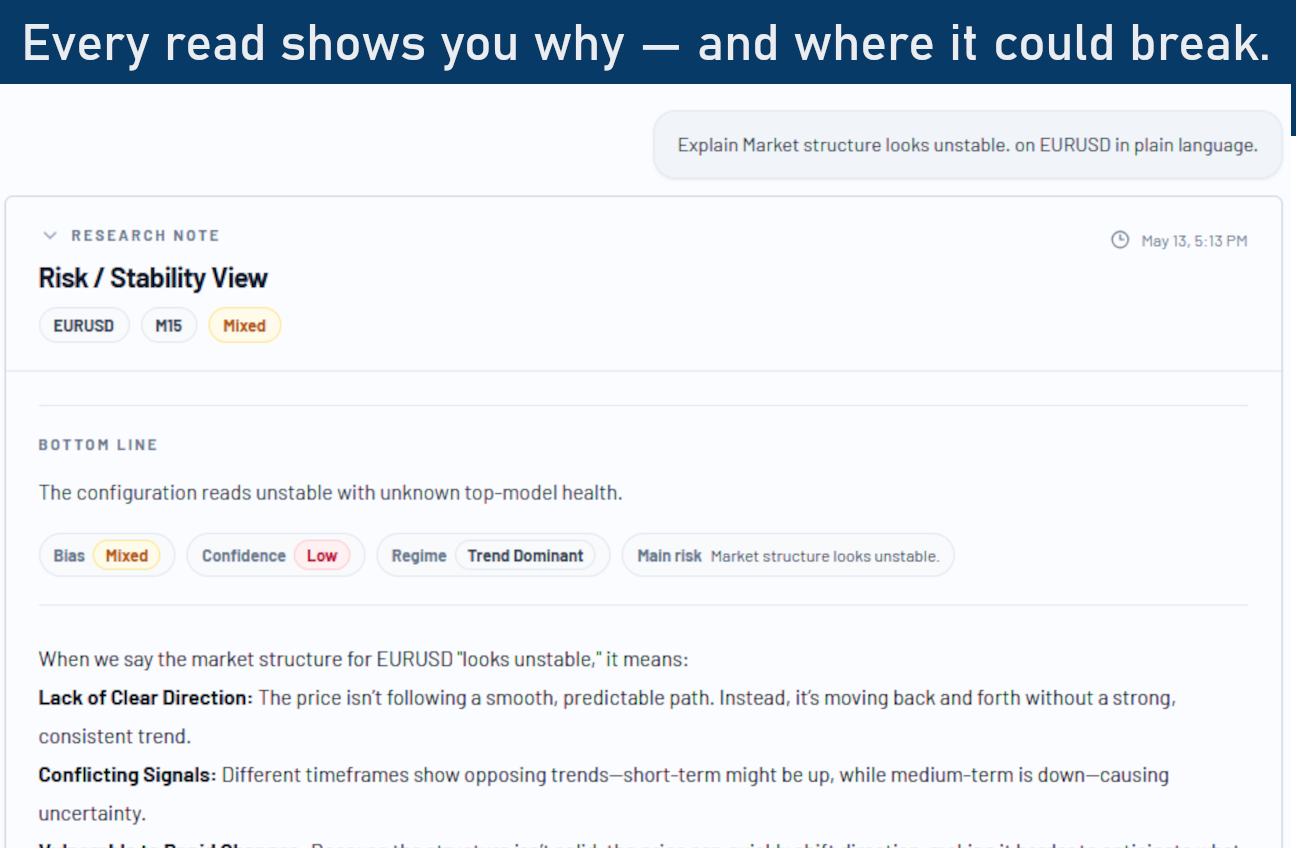1296x848 pixels.
Task: Click the Confidence Low pill
Action: tap(276, 555)
